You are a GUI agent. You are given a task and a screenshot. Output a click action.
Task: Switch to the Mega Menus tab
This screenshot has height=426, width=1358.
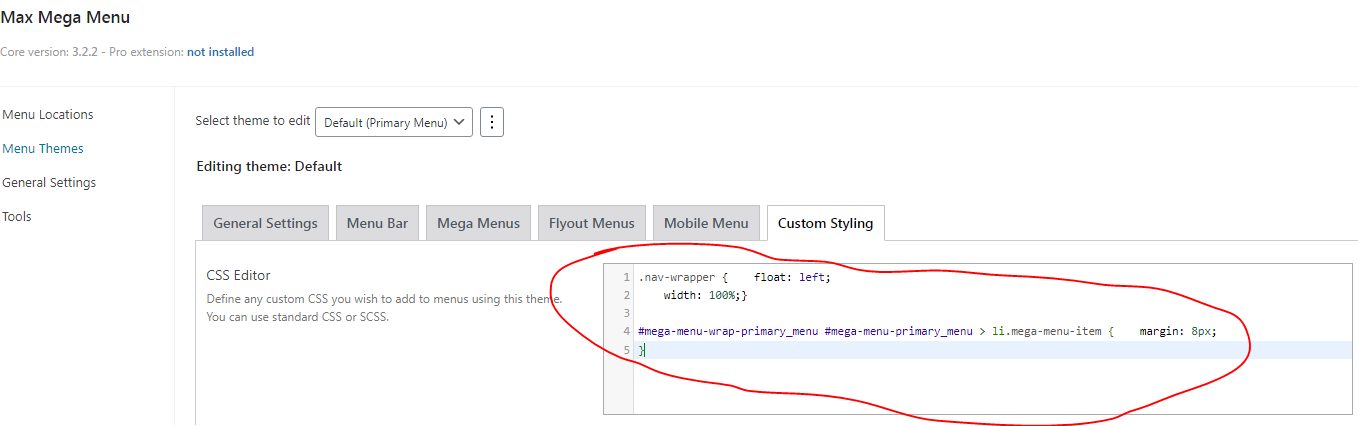478,223
